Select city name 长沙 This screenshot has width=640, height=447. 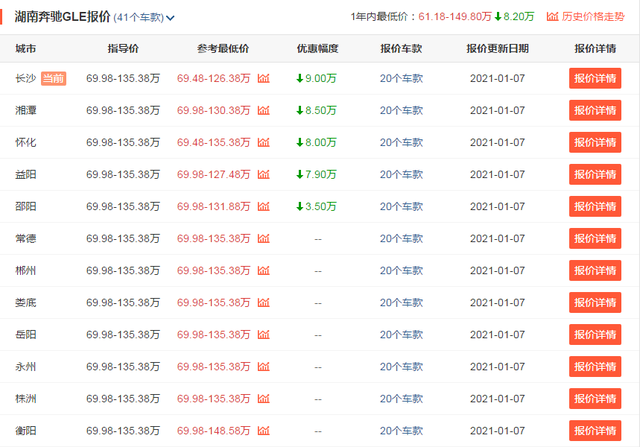coord(26,78)
